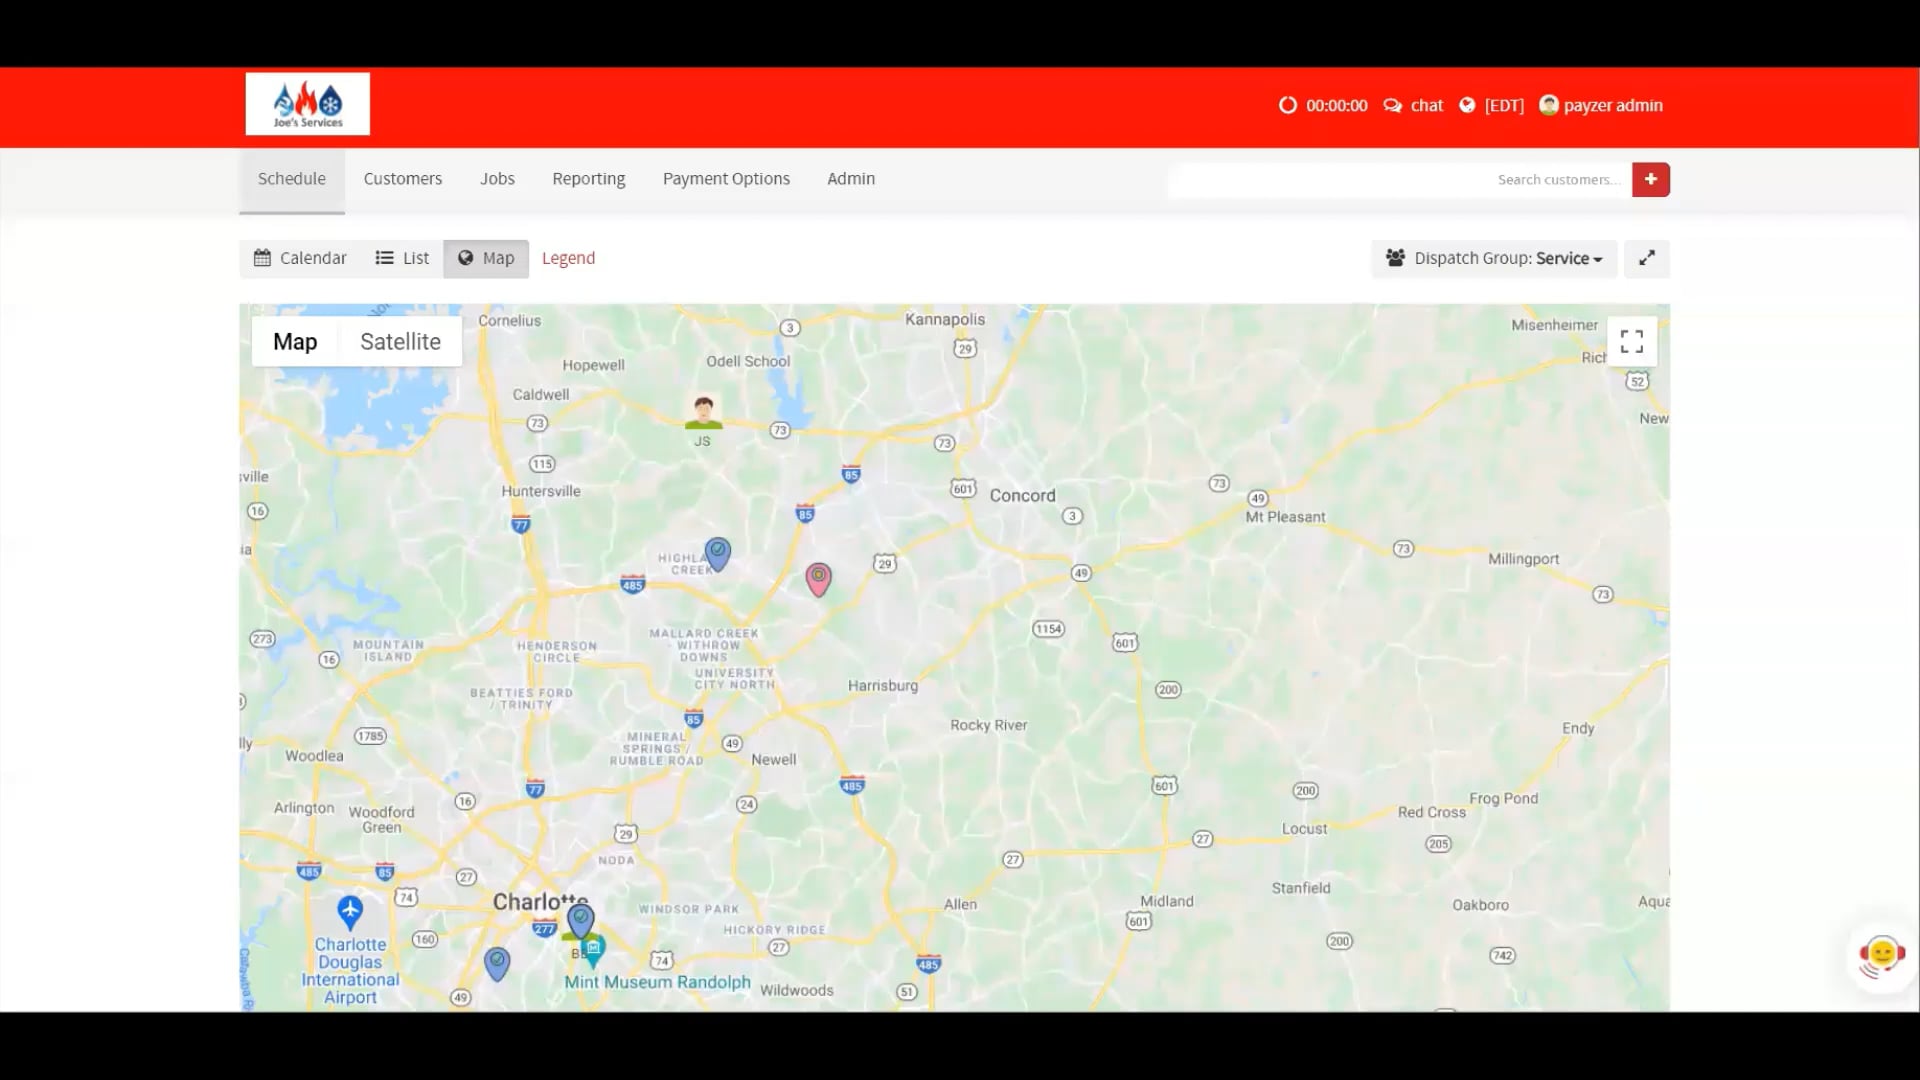Click into the customer search field
Viewport: 1920px width, 1080px height.
coord(1400,179)
